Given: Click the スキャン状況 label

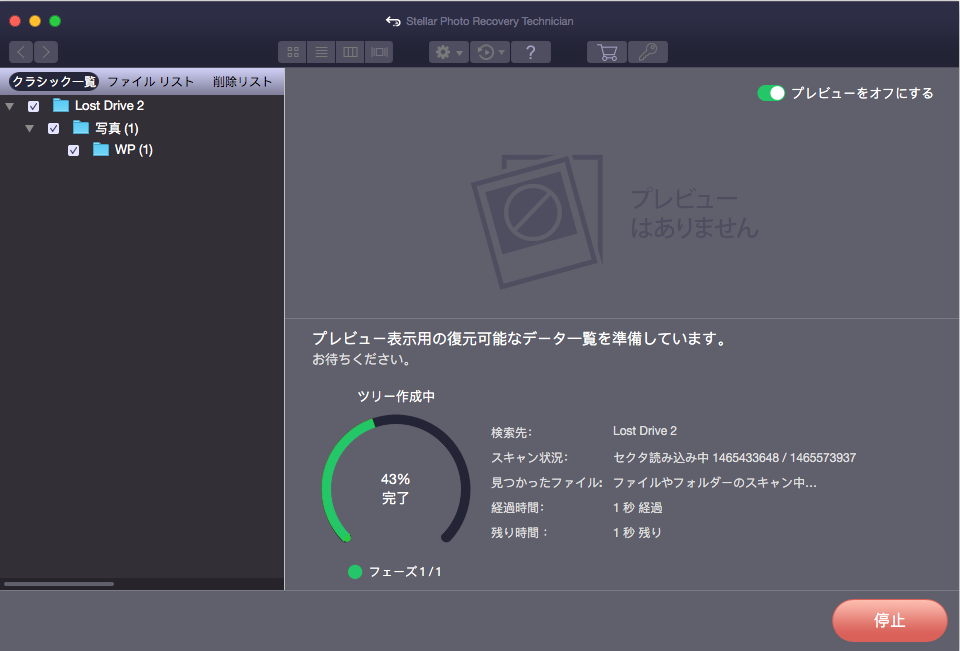Looking at the screenshot, I should pos(530,457).
